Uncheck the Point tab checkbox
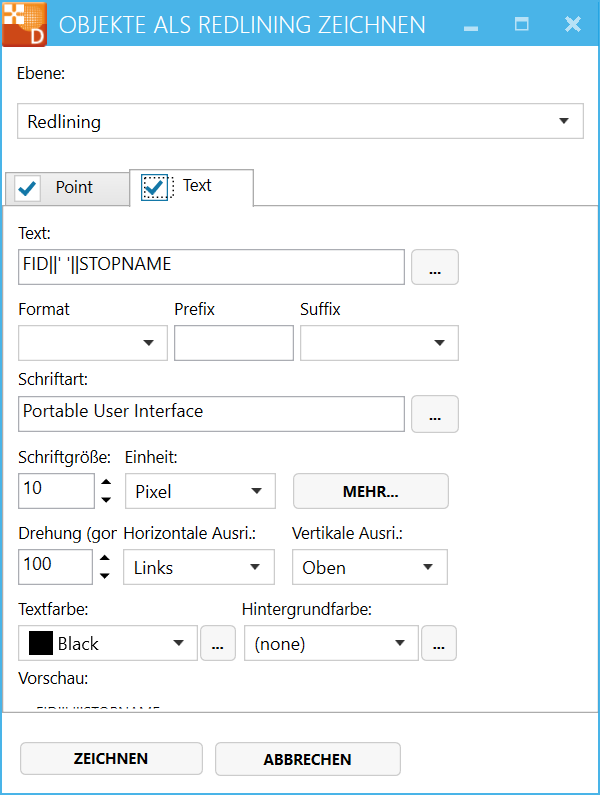The image size is (600, 795). point(29,188)
